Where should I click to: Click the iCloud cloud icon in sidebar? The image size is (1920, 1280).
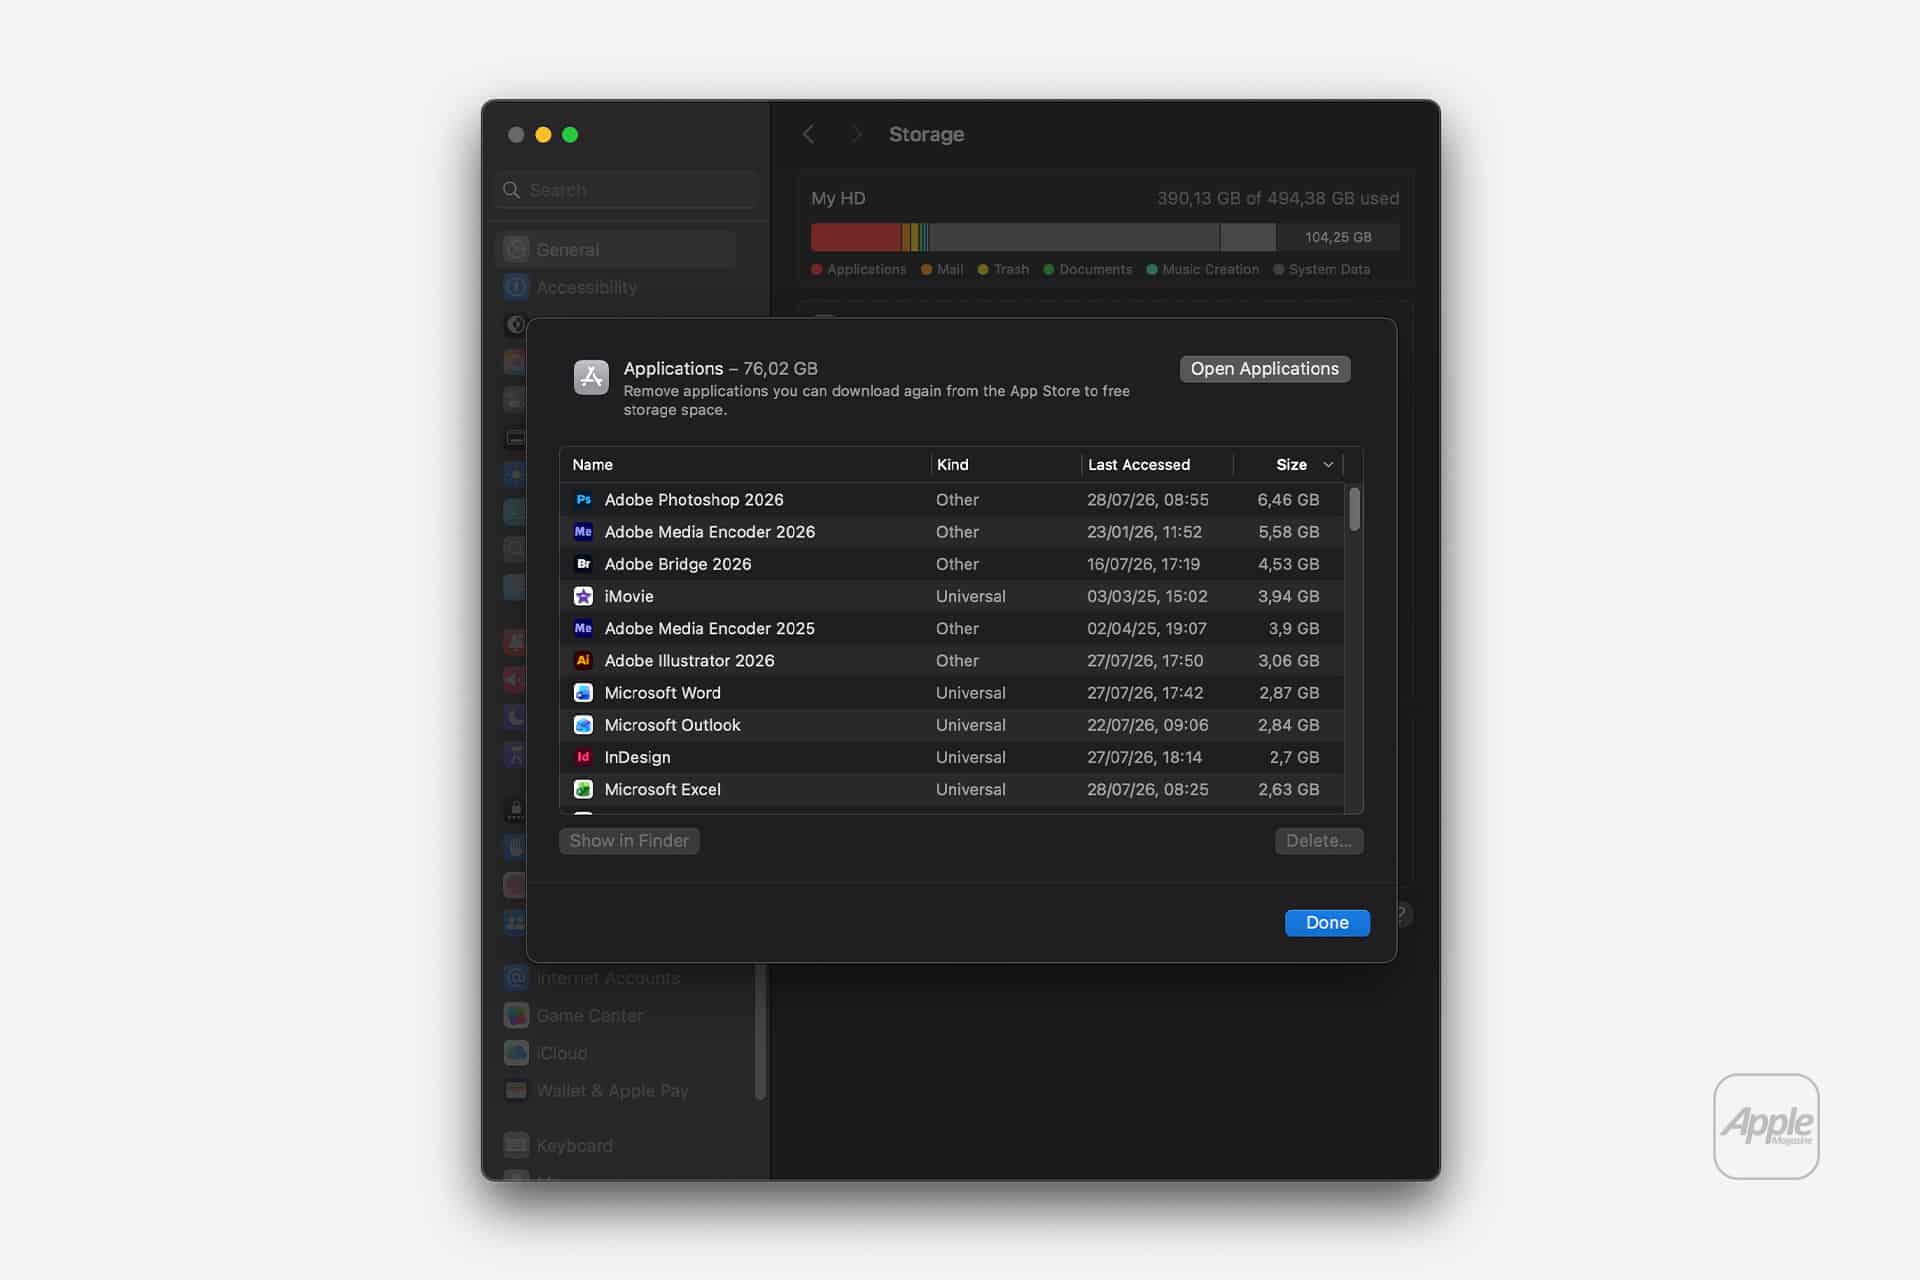click(516, 1053)
